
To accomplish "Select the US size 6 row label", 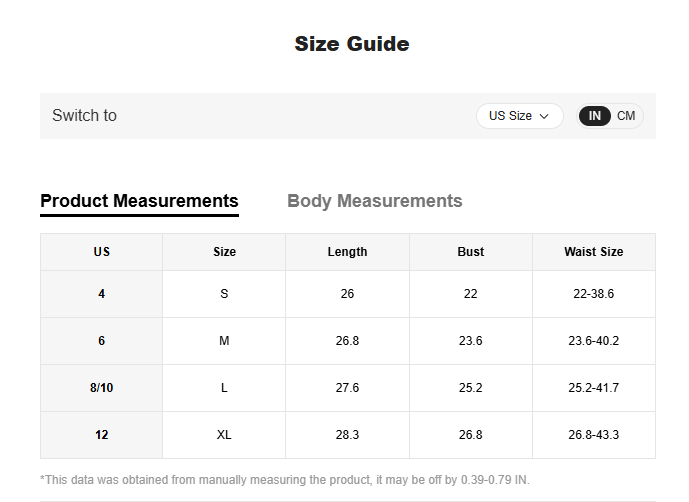I will click(101, 341).
